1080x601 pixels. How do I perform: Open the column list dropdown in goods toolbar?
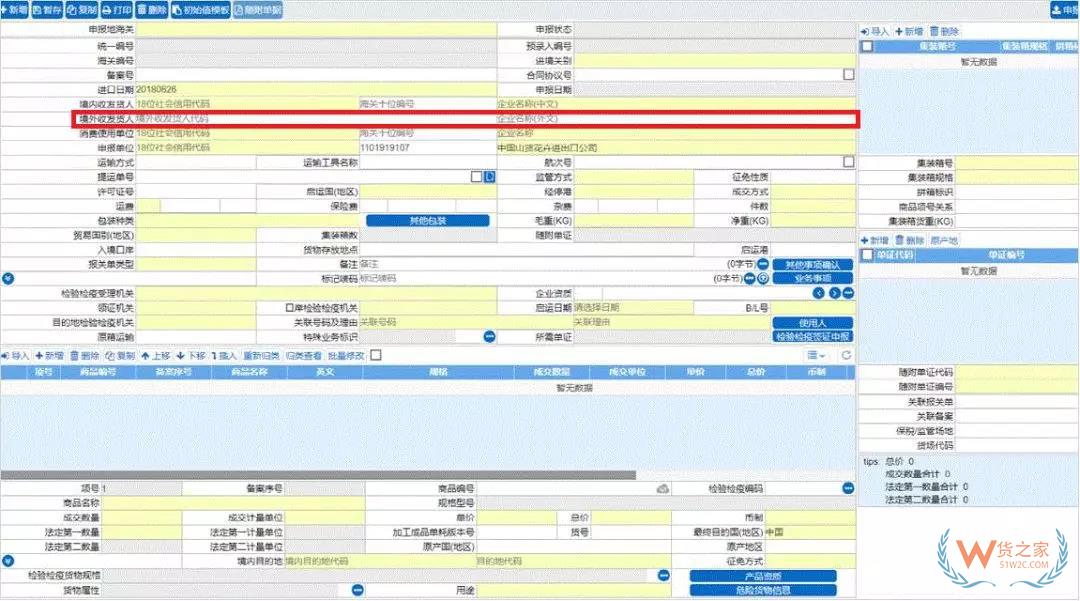tap(817, 355)
